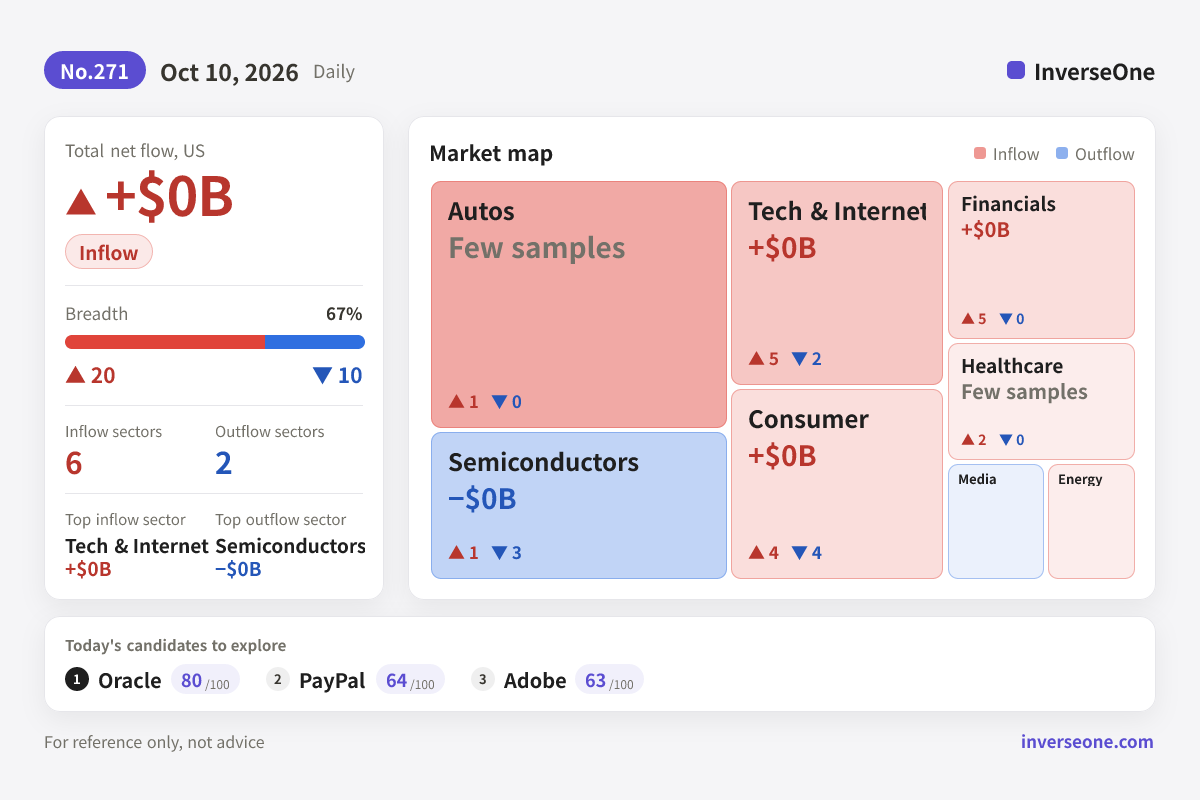Image resolution: width=1200 pixels, height=800 pixels.
Task: Click the Outflow legend color square
Action: pyautogui.click(x=1062, y=154)
